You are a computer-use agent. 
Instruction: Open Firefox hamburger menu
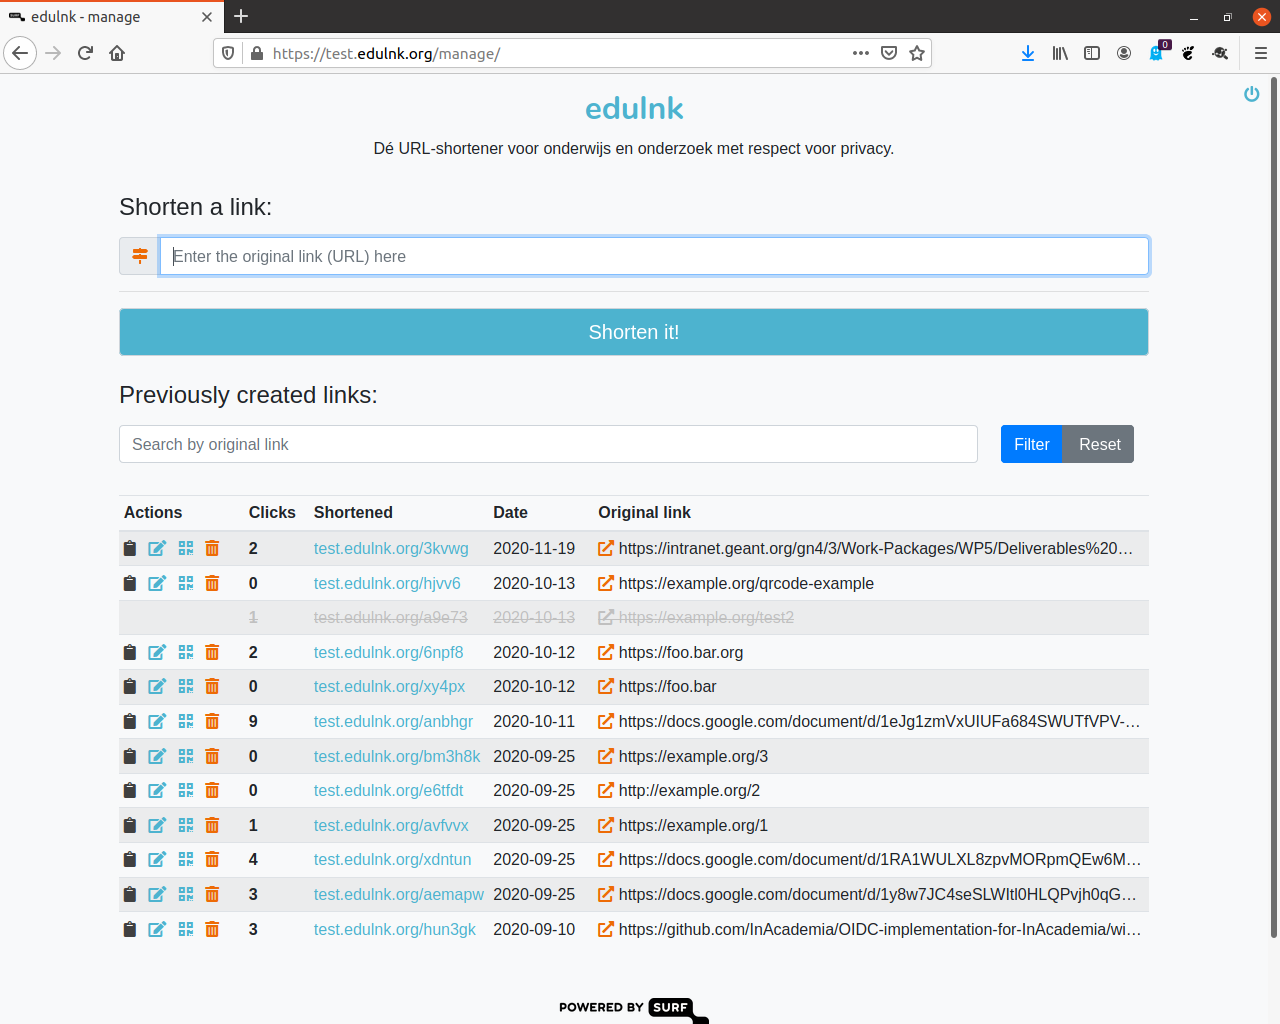coord(1260,53)
